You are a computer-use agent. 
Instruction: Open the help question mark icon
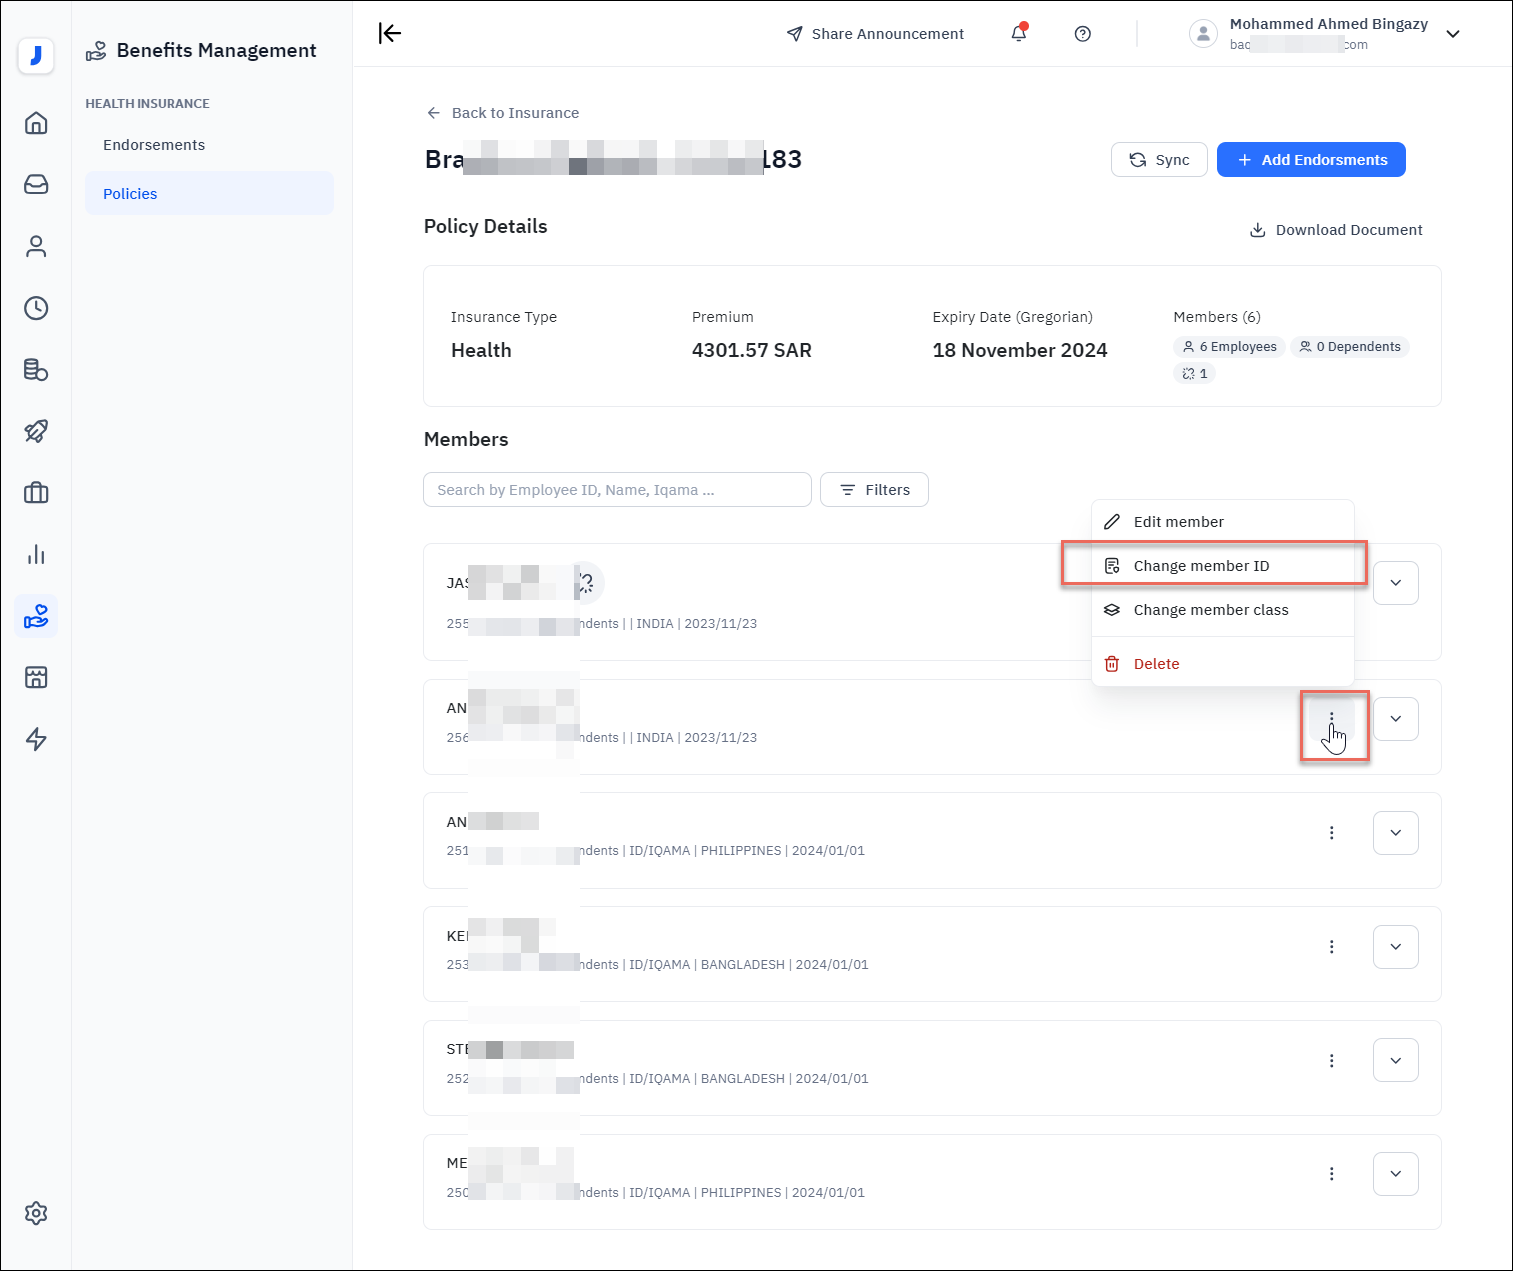coord(1082,34)
